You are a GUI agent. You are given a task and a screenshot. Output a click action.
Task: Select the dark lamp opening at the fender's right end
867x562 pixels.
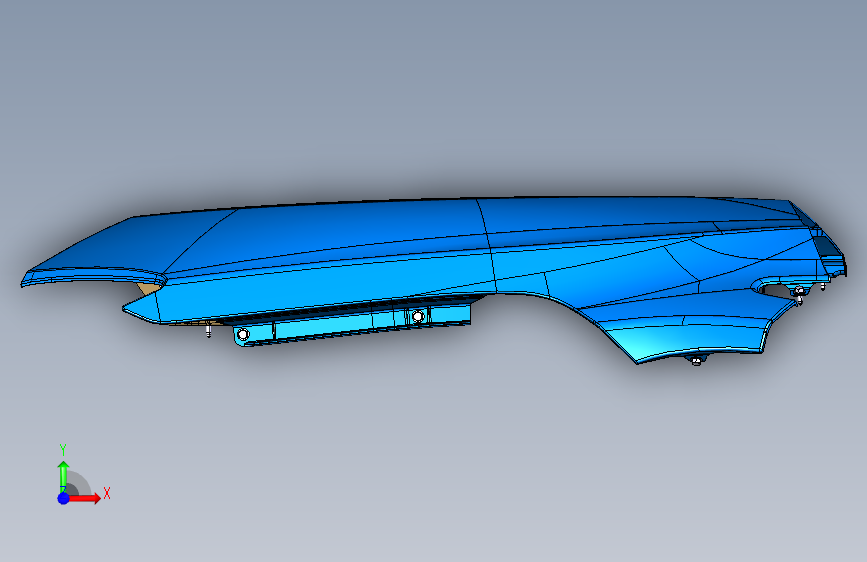827,246
